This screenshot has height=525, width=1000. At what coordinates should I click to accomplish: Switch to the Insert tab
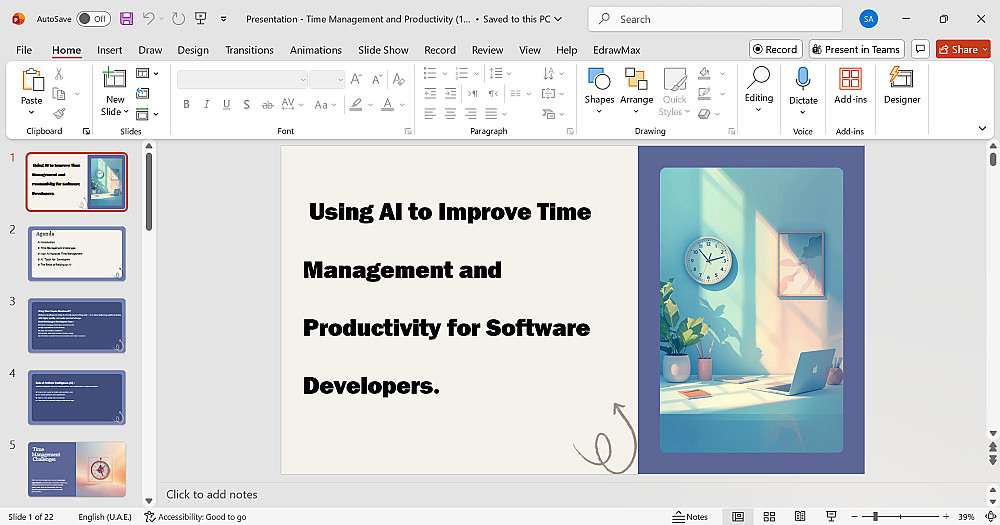pyautogui.click(x=110, y=50)
